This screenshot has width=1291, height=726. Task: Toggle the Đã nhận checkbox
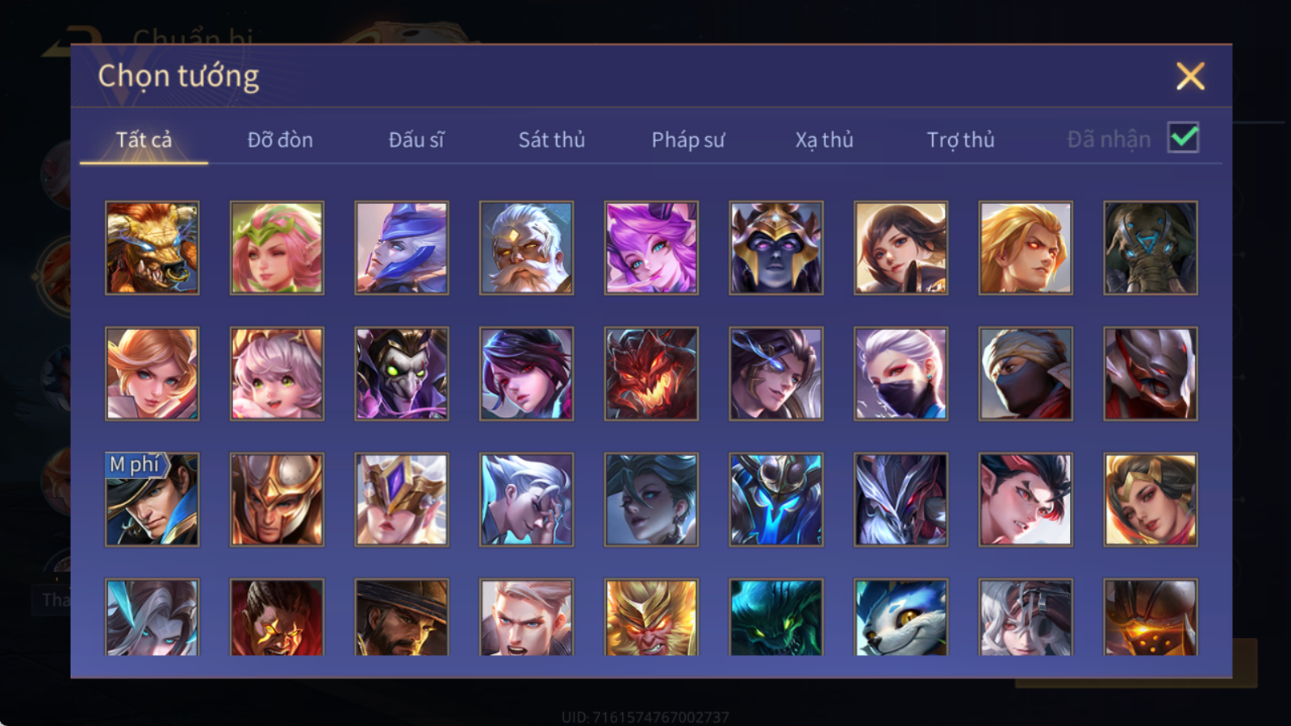tap(1183, 139)
